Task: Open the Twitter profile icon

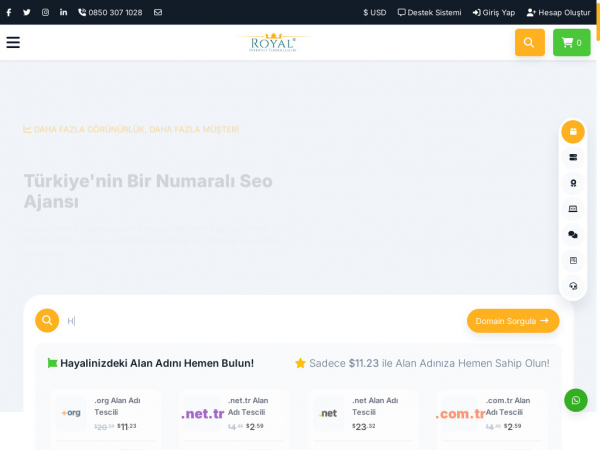Action: click(27, 12)
